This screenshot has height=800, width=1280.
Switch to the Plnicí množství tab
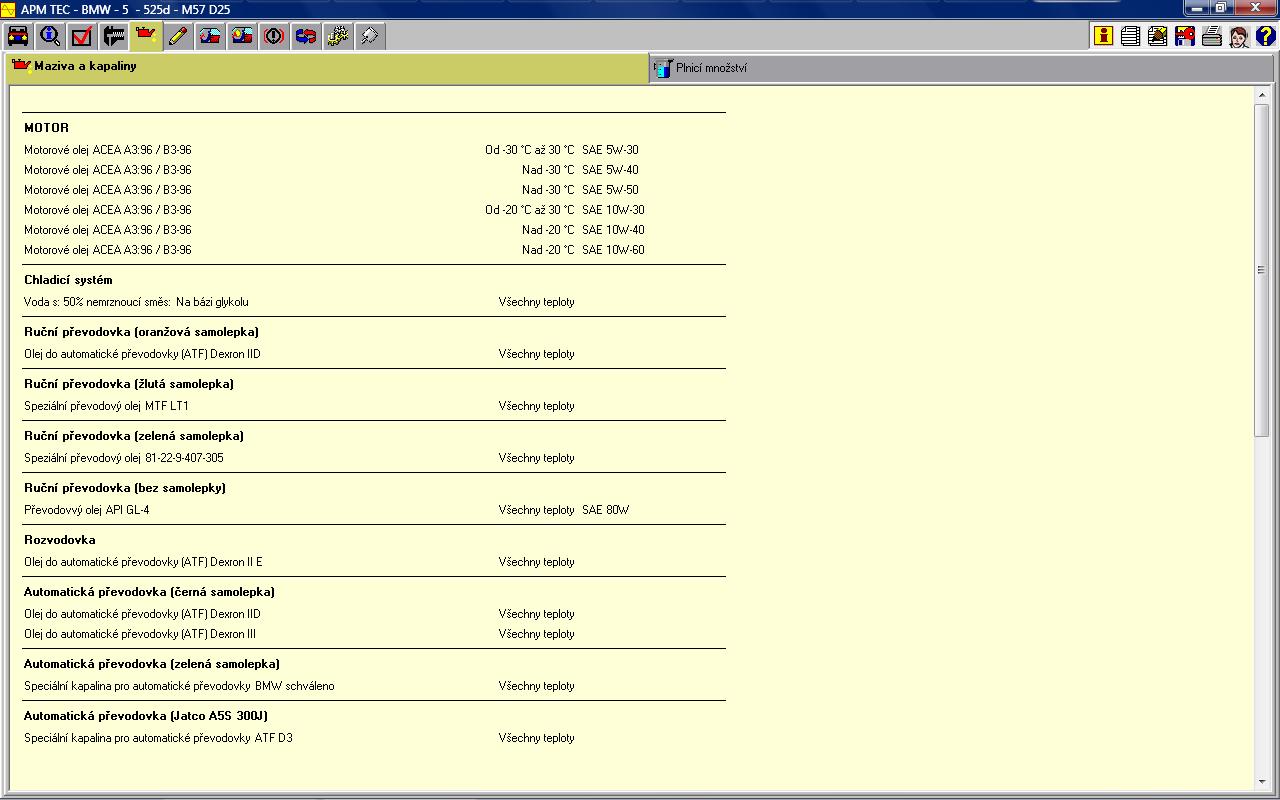[x=710, y=68]
